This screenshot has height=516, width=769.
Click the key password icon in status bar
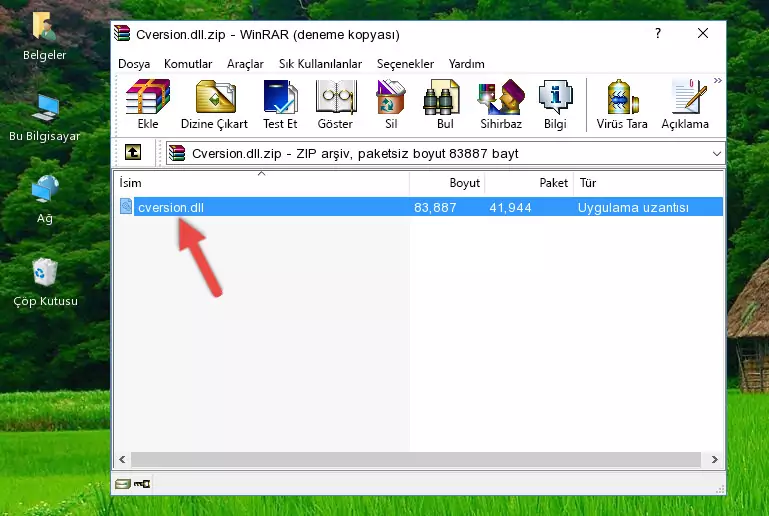(142, 484)
